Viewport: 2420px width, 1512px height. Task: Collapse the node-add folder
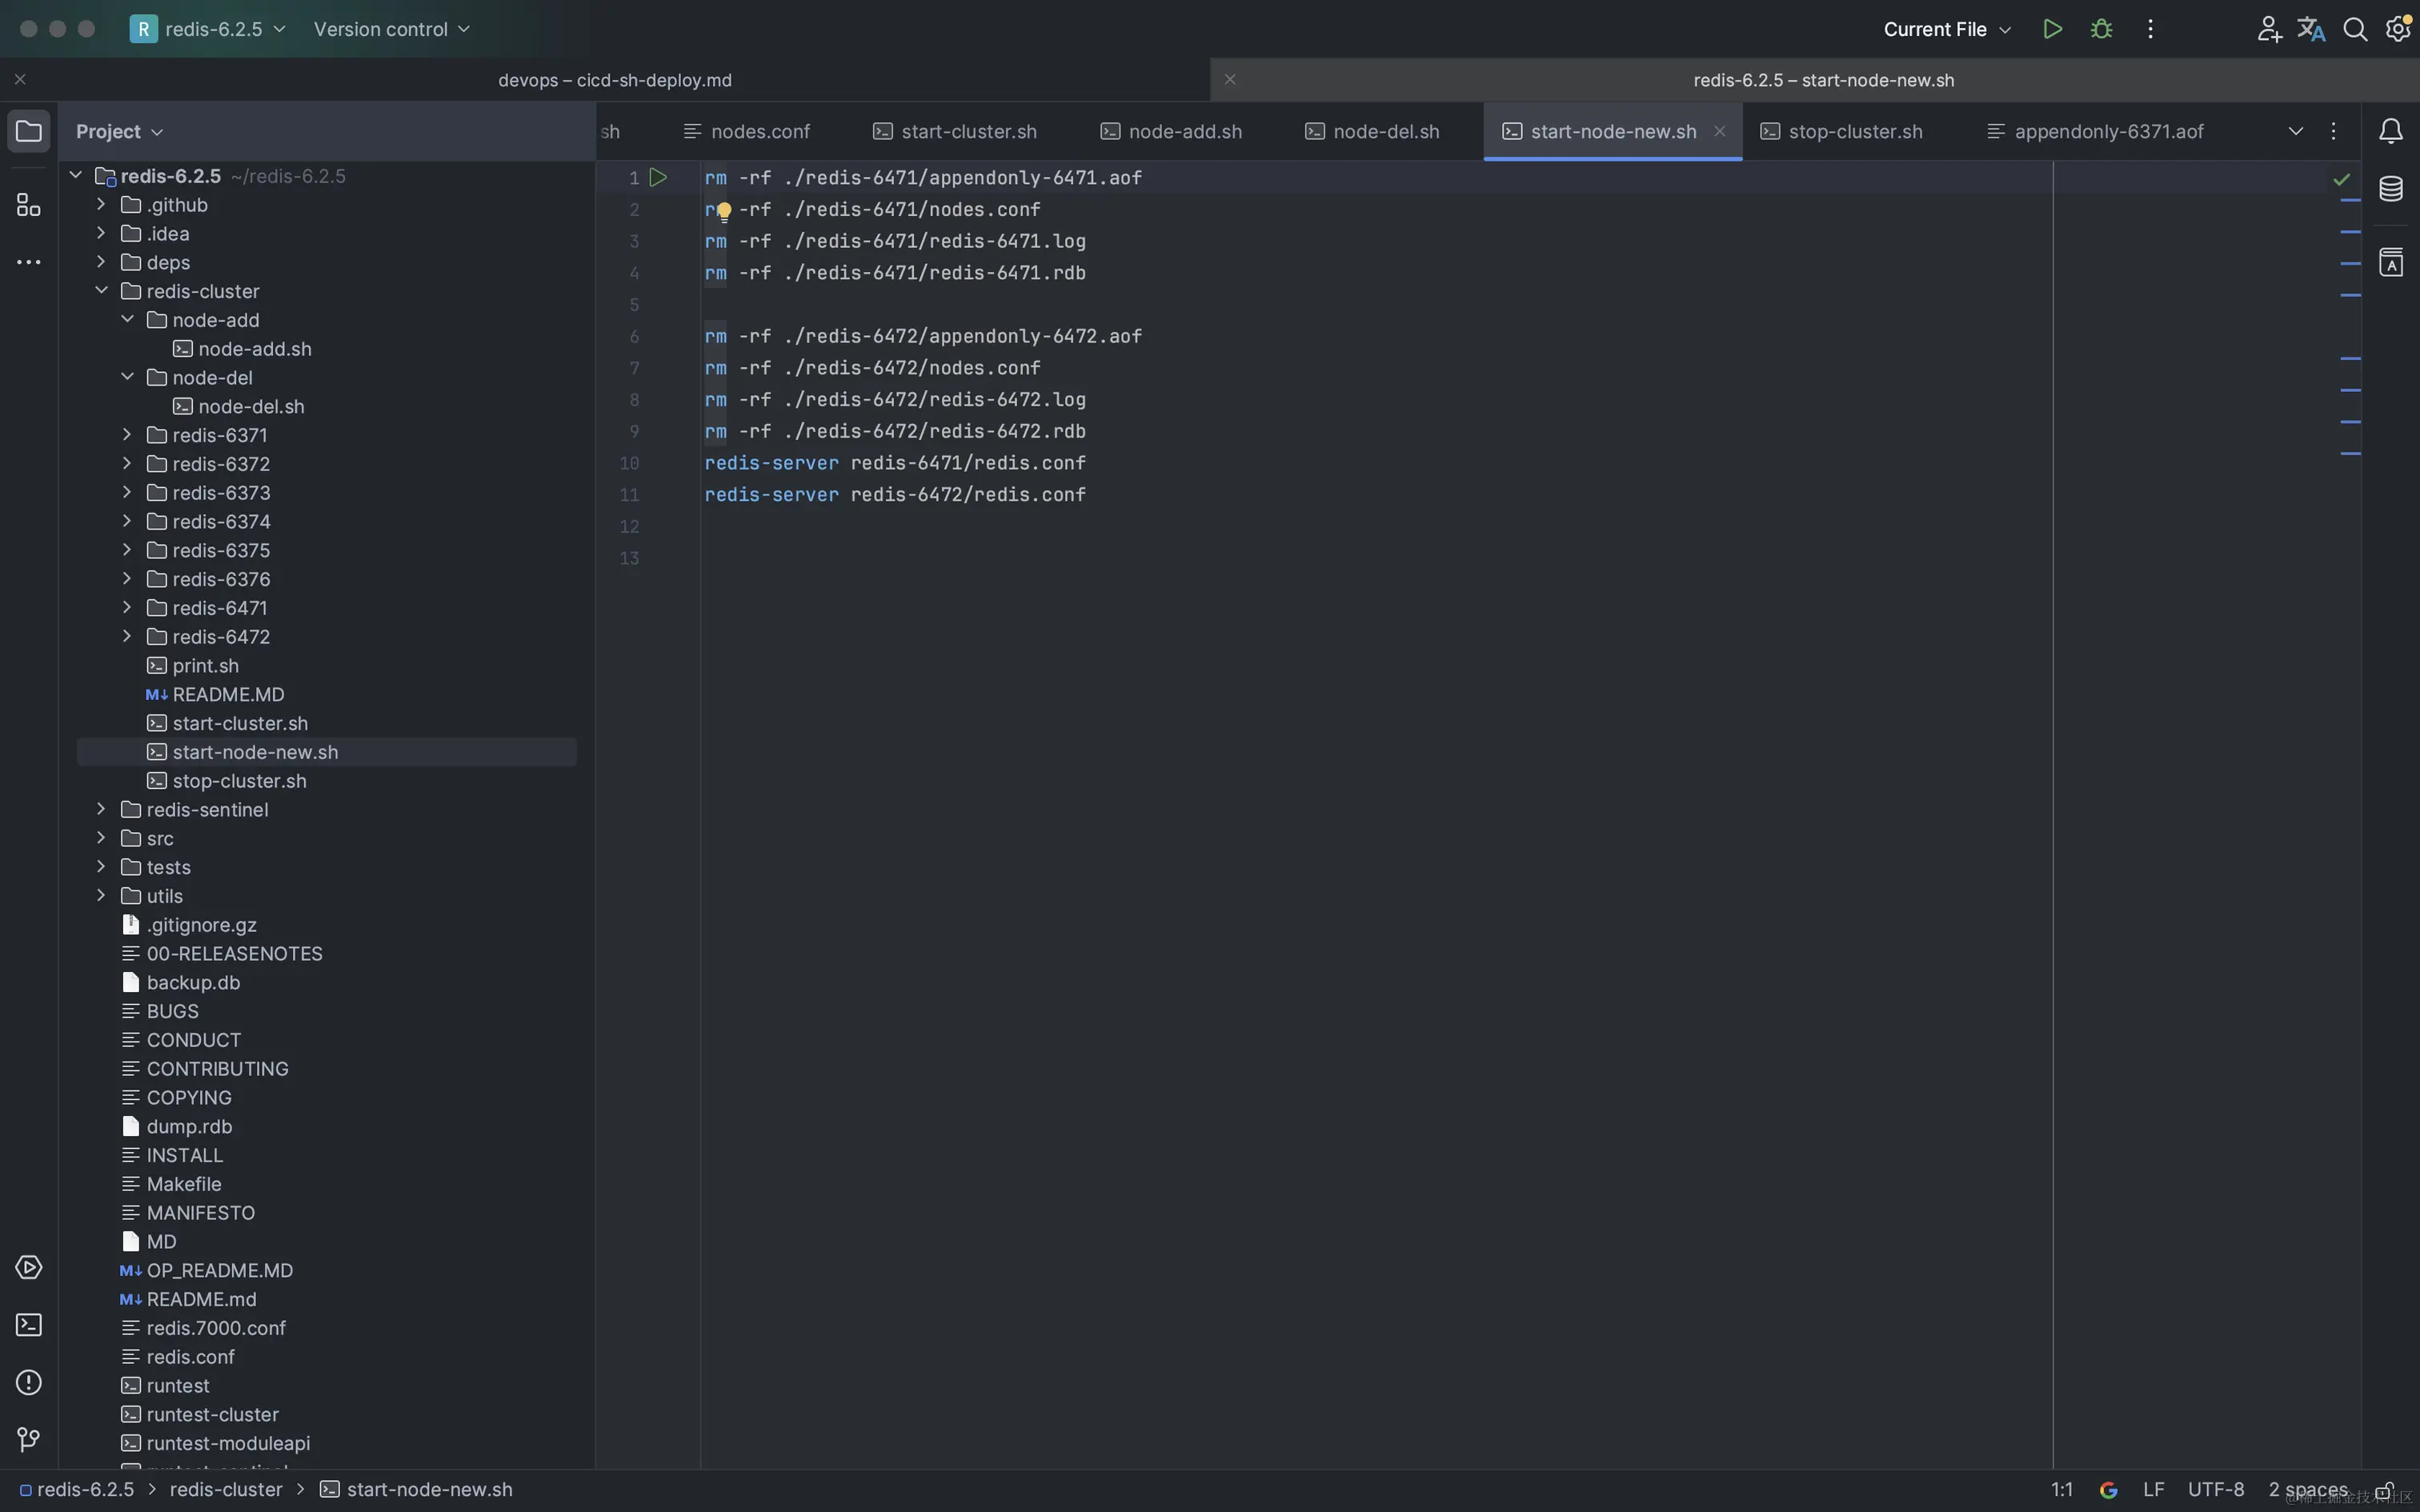coord(127,319)
